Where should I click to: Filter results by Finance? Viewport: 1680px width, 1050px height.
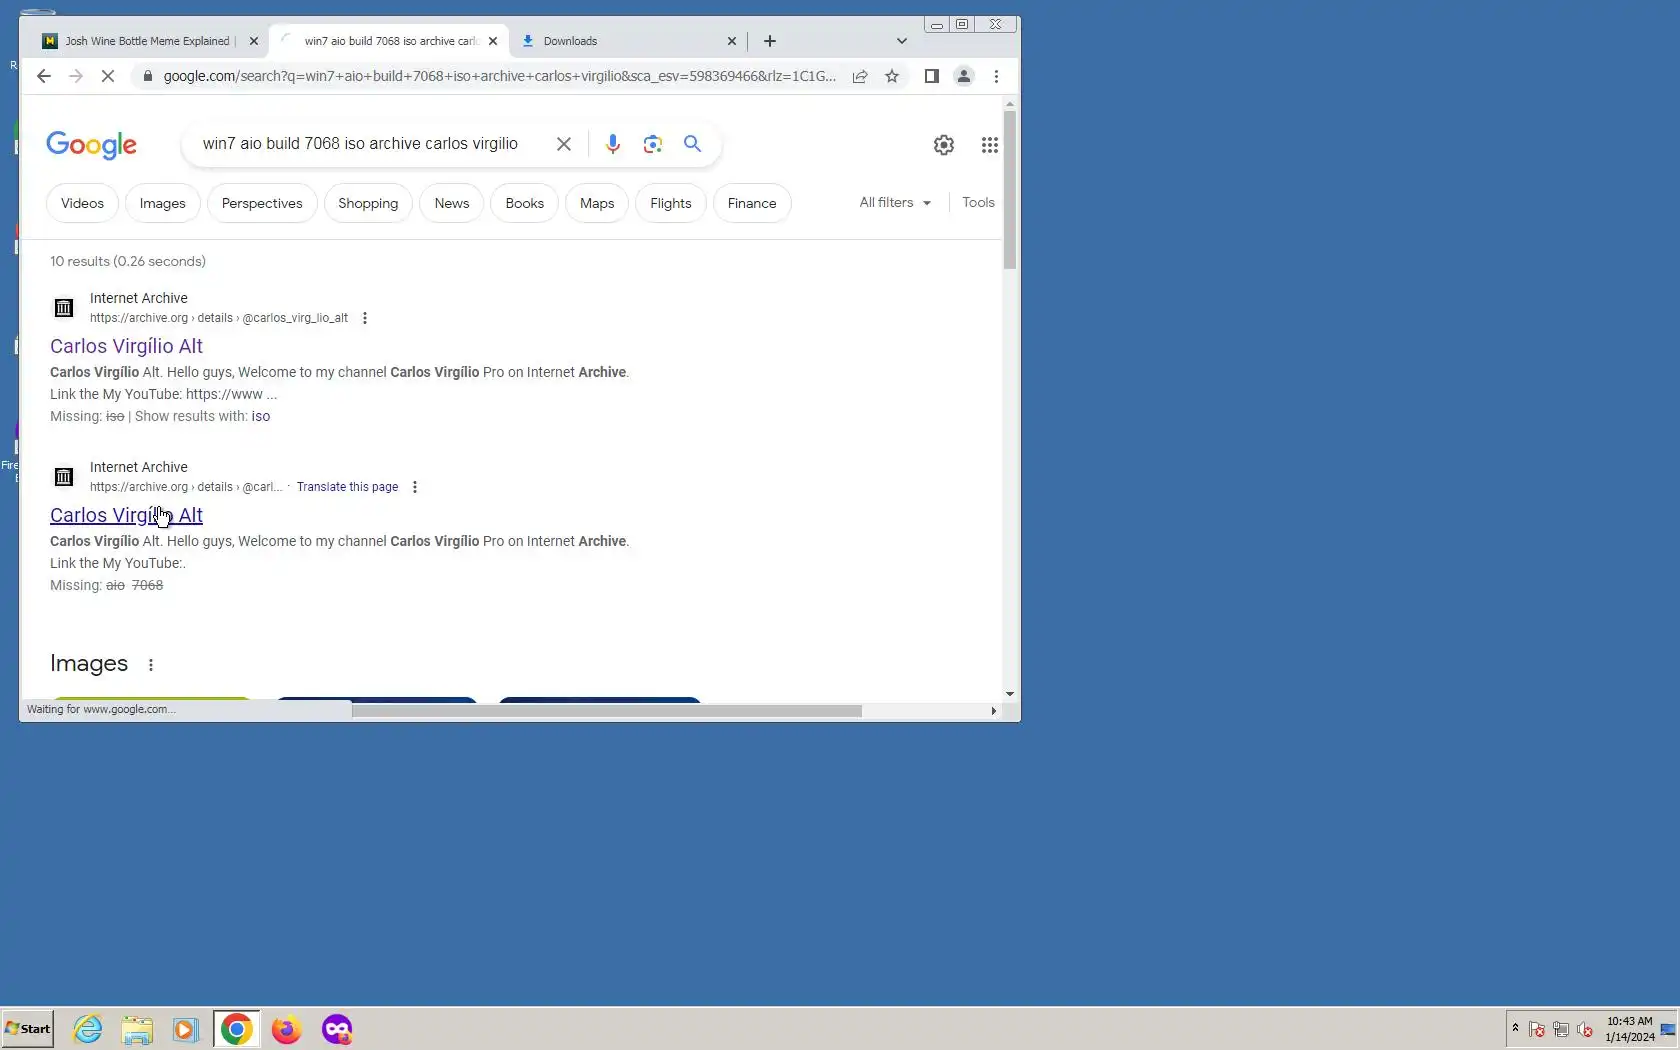coord(752,203)
